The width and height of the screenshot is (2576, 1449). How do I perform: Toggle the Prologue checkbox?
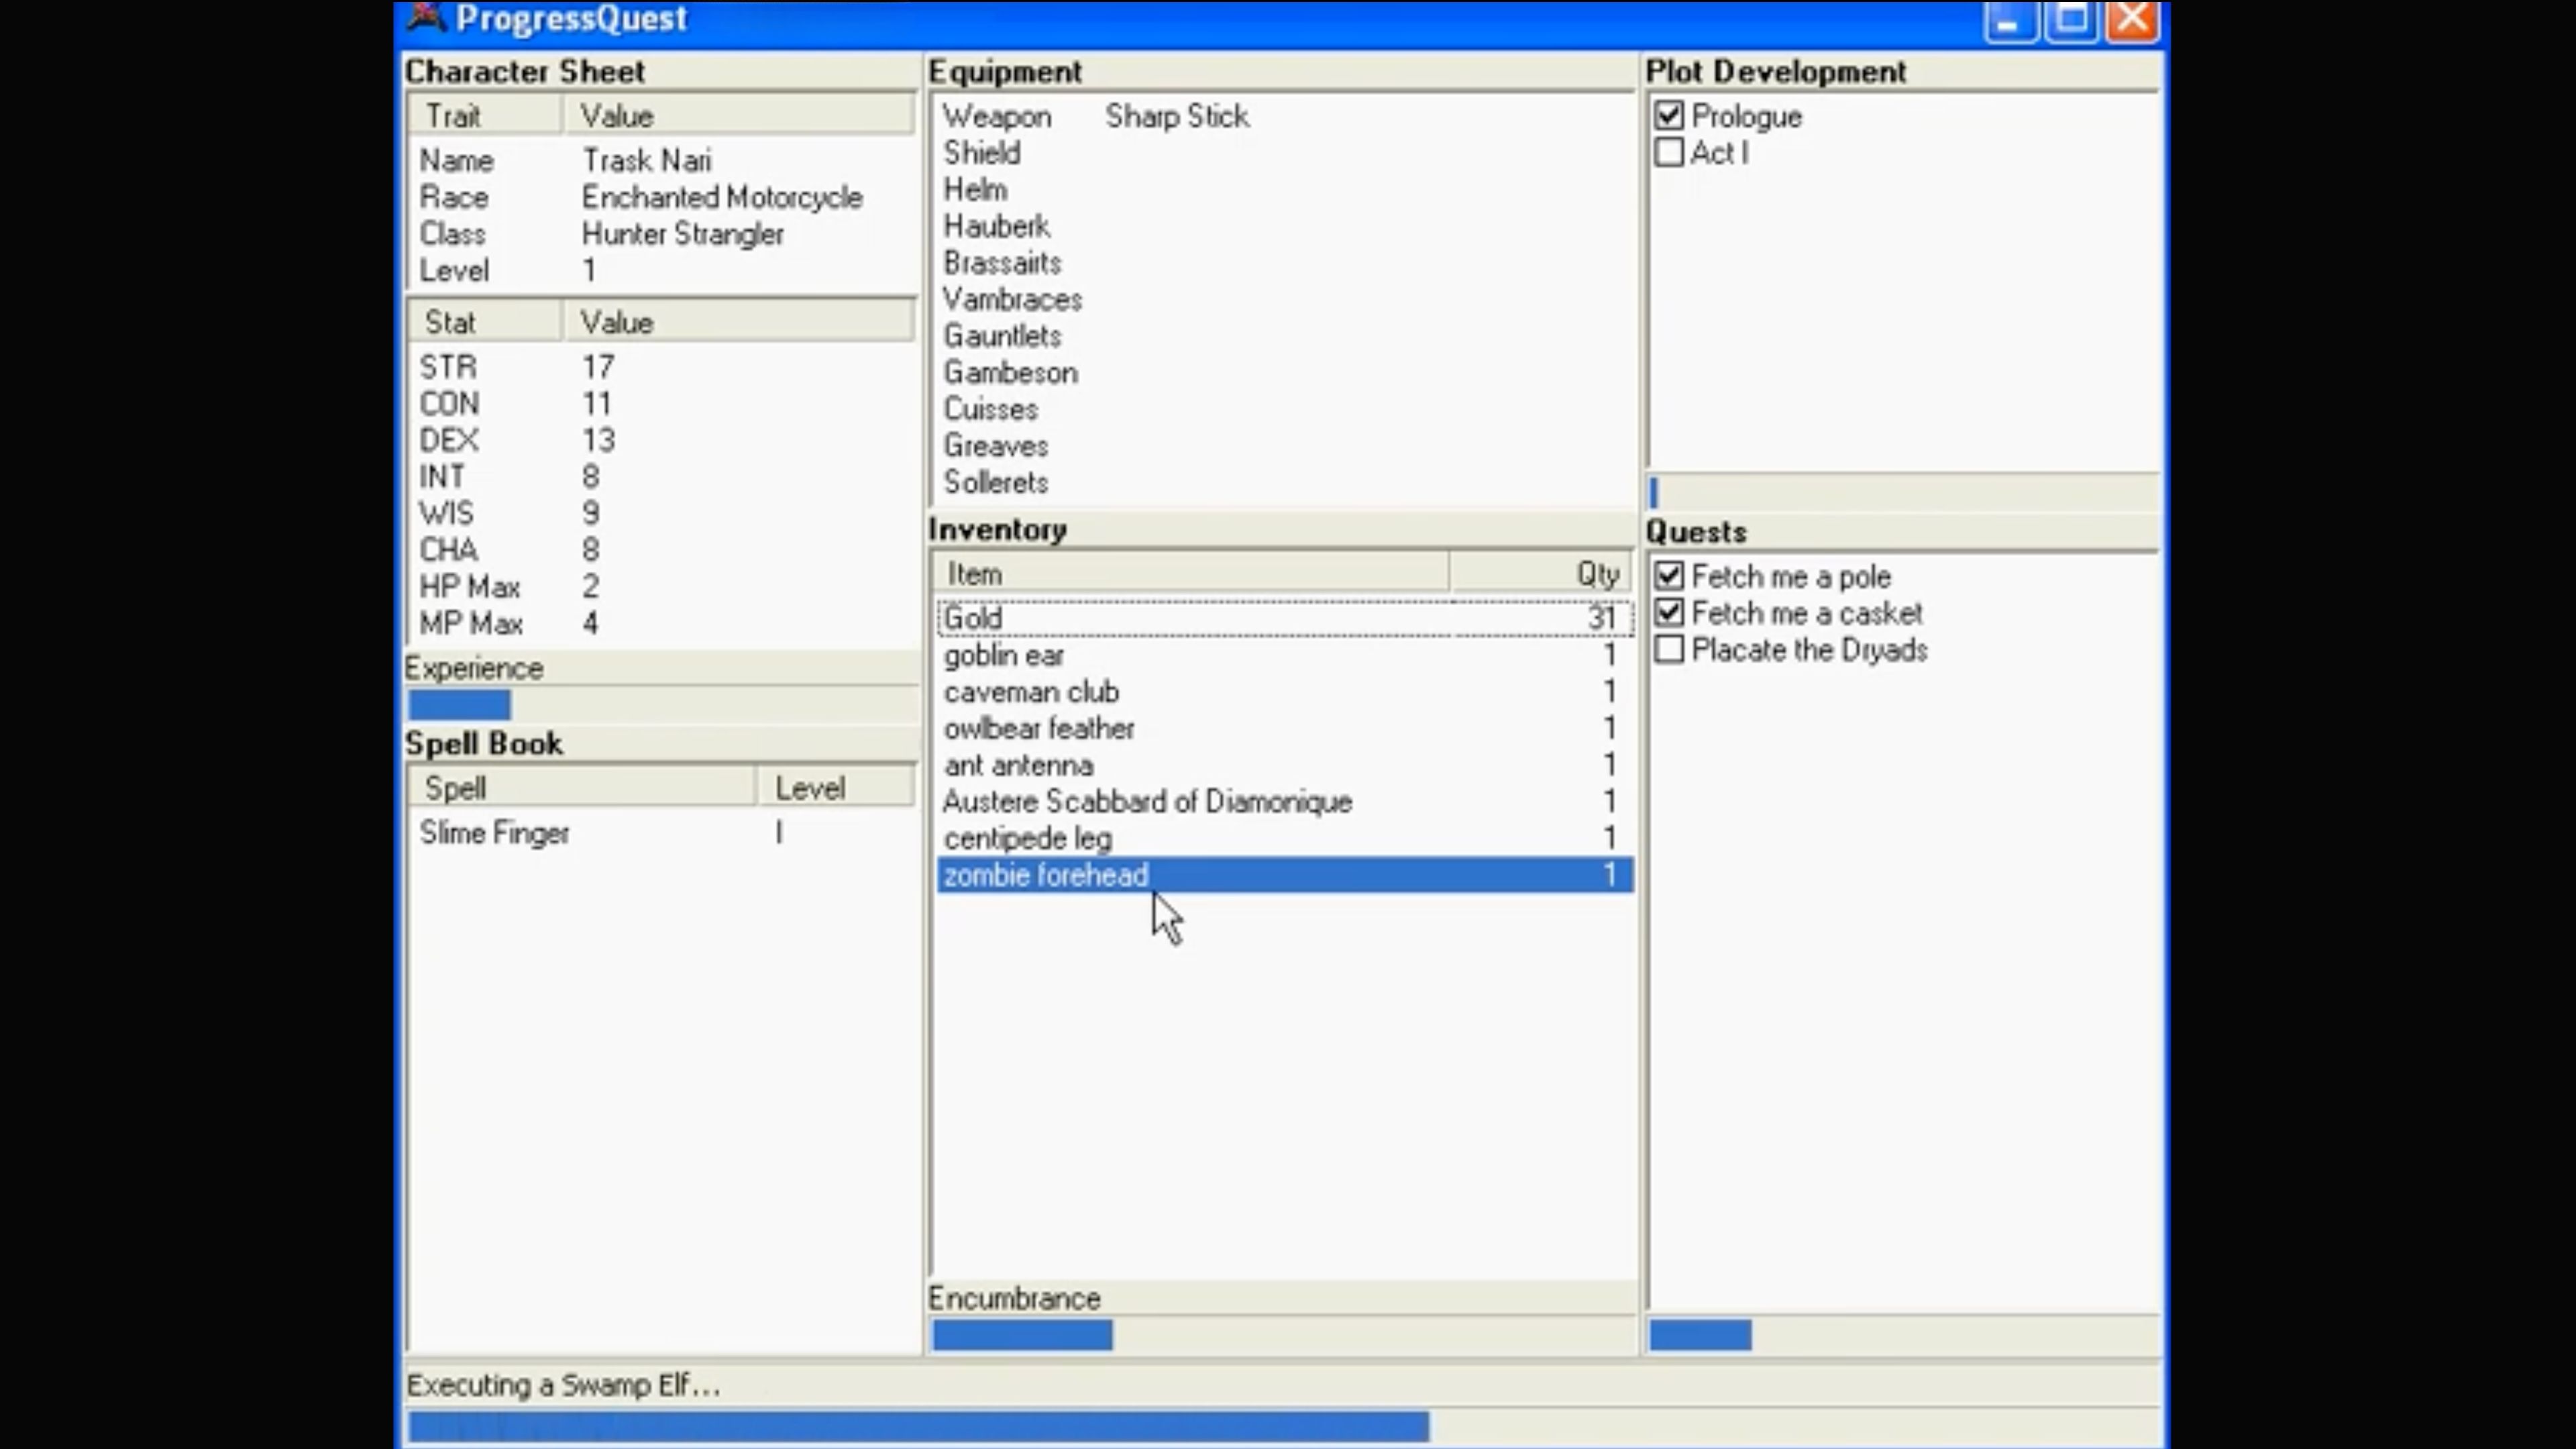[x=1669, y=116]
